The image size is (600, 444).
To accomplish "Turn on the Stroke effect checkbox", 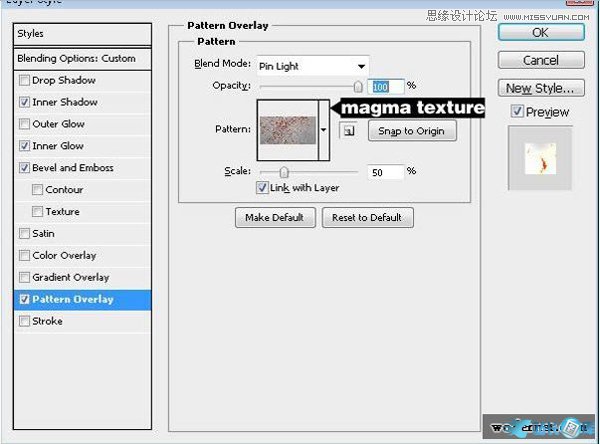I will pos(24,321).
